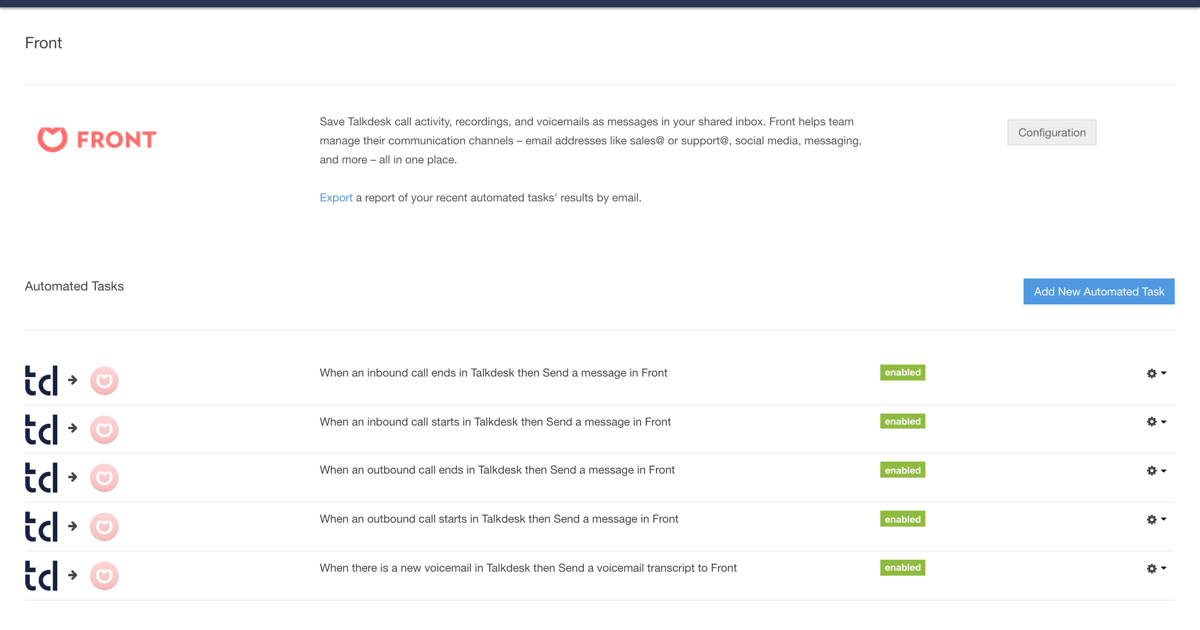This screenshot has width=1200, height=630.
Task: Select the Talkdesk td icon on the voicemail row
Action: [x=39, y=576]
